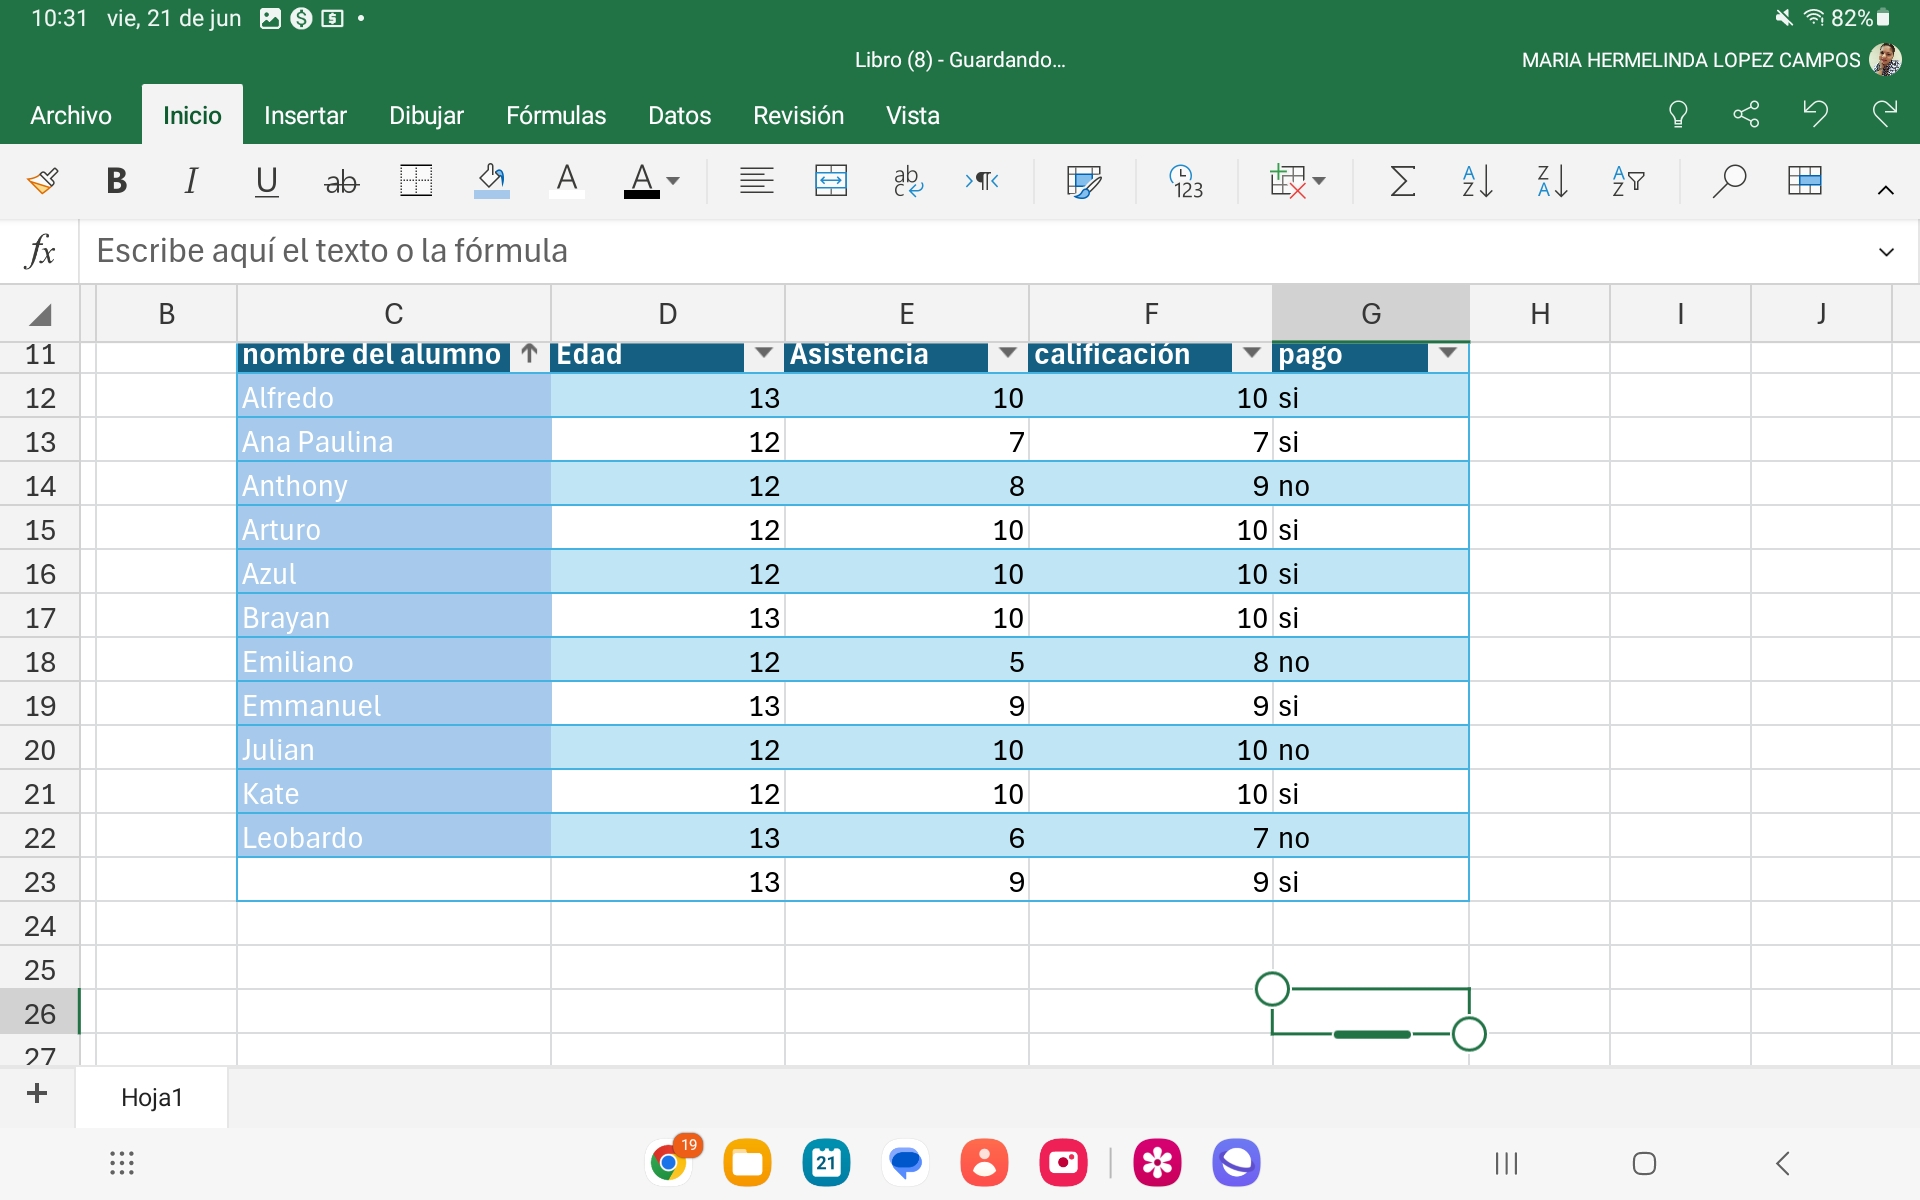Click the AutoSum sigma icon
1920x1200 pixels.
click(x=1402, y=181)
